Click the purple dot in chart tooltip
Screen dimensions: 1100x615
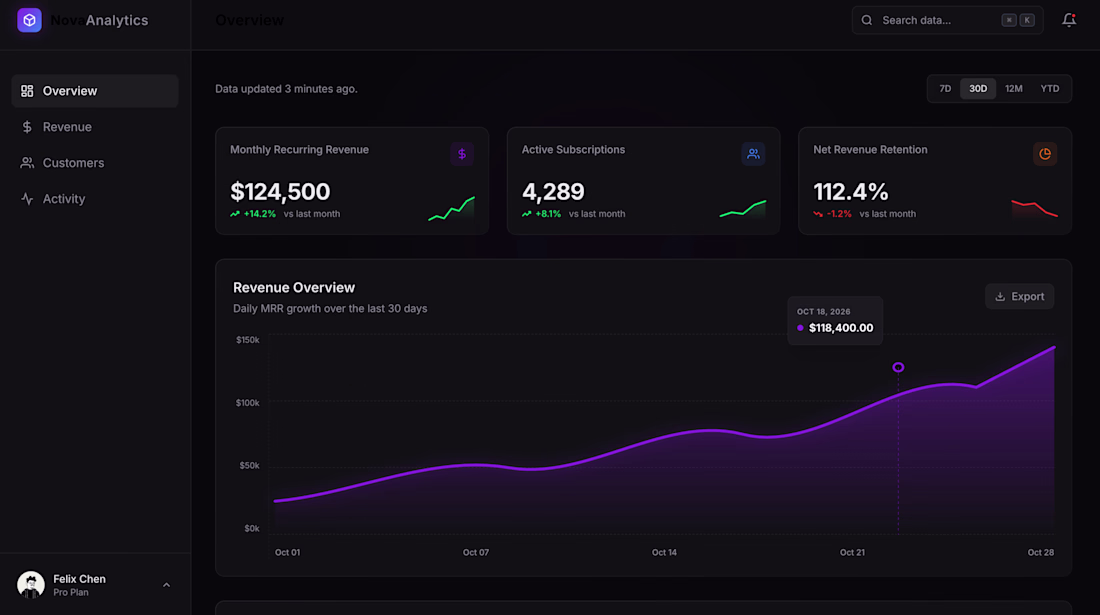coord(800,328)
